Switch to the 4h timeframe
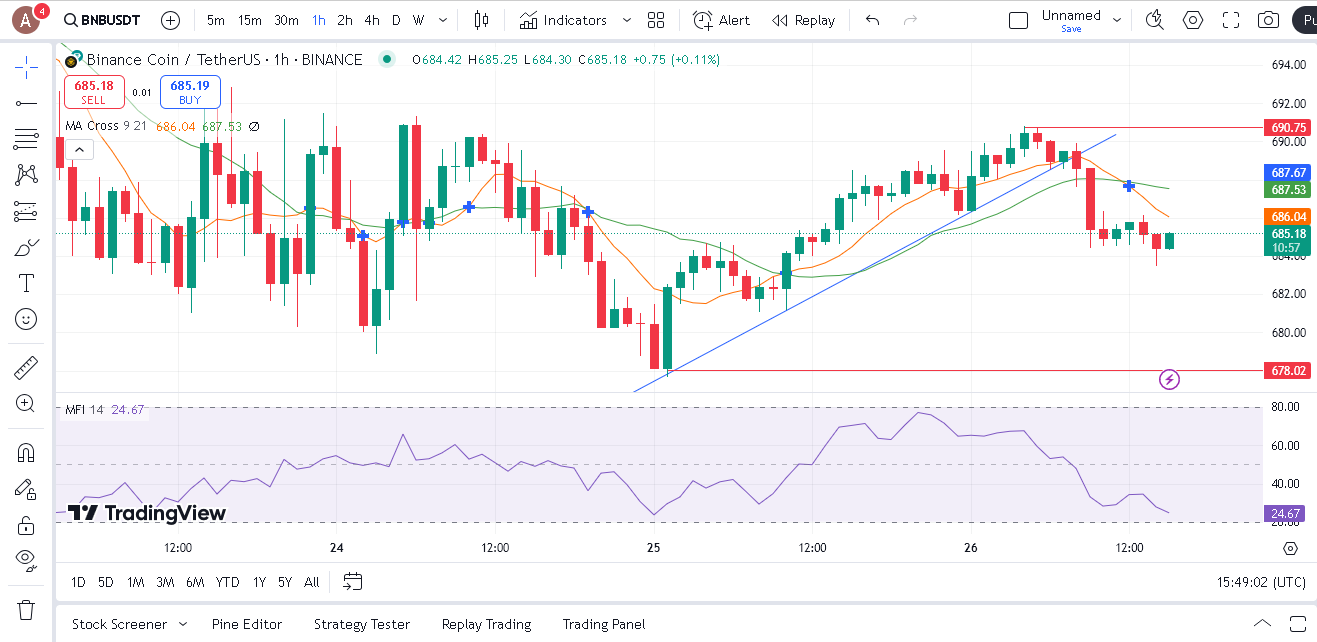The image size is (1317, 642). [371, 20]
